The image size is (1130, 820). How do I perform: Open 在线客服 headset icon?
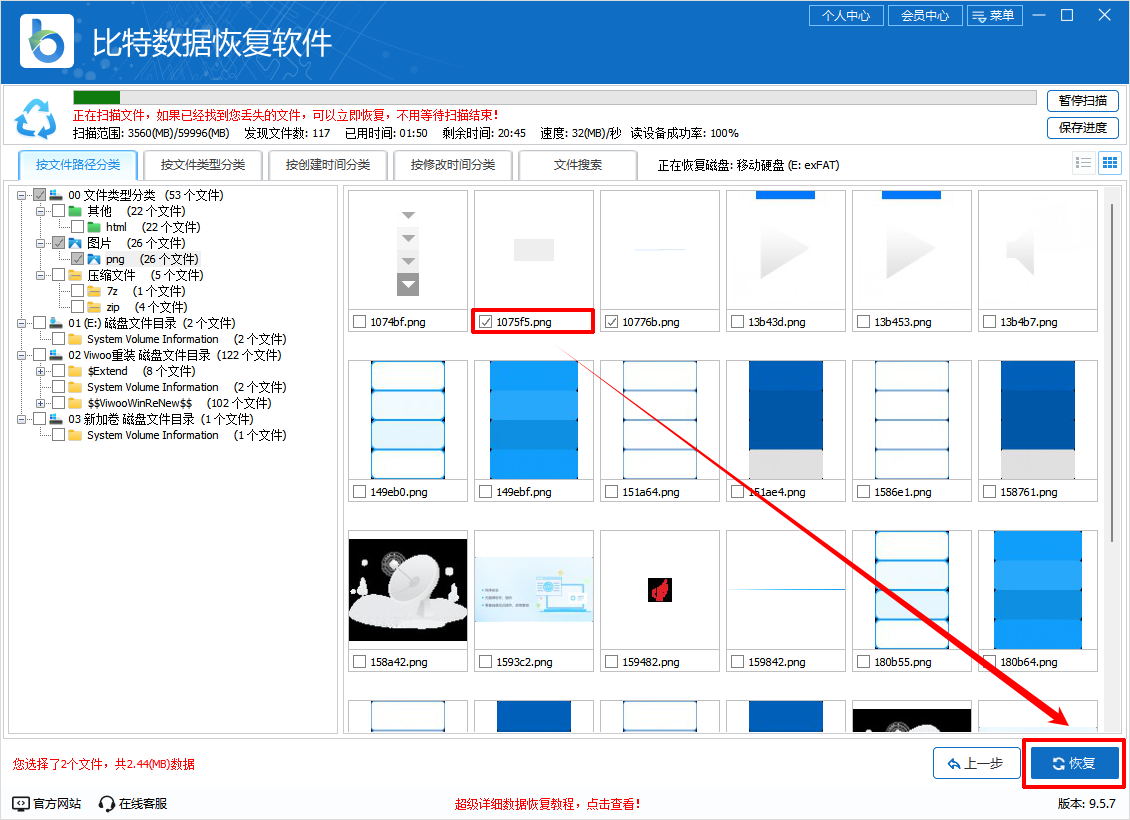(x=107, y=803)
